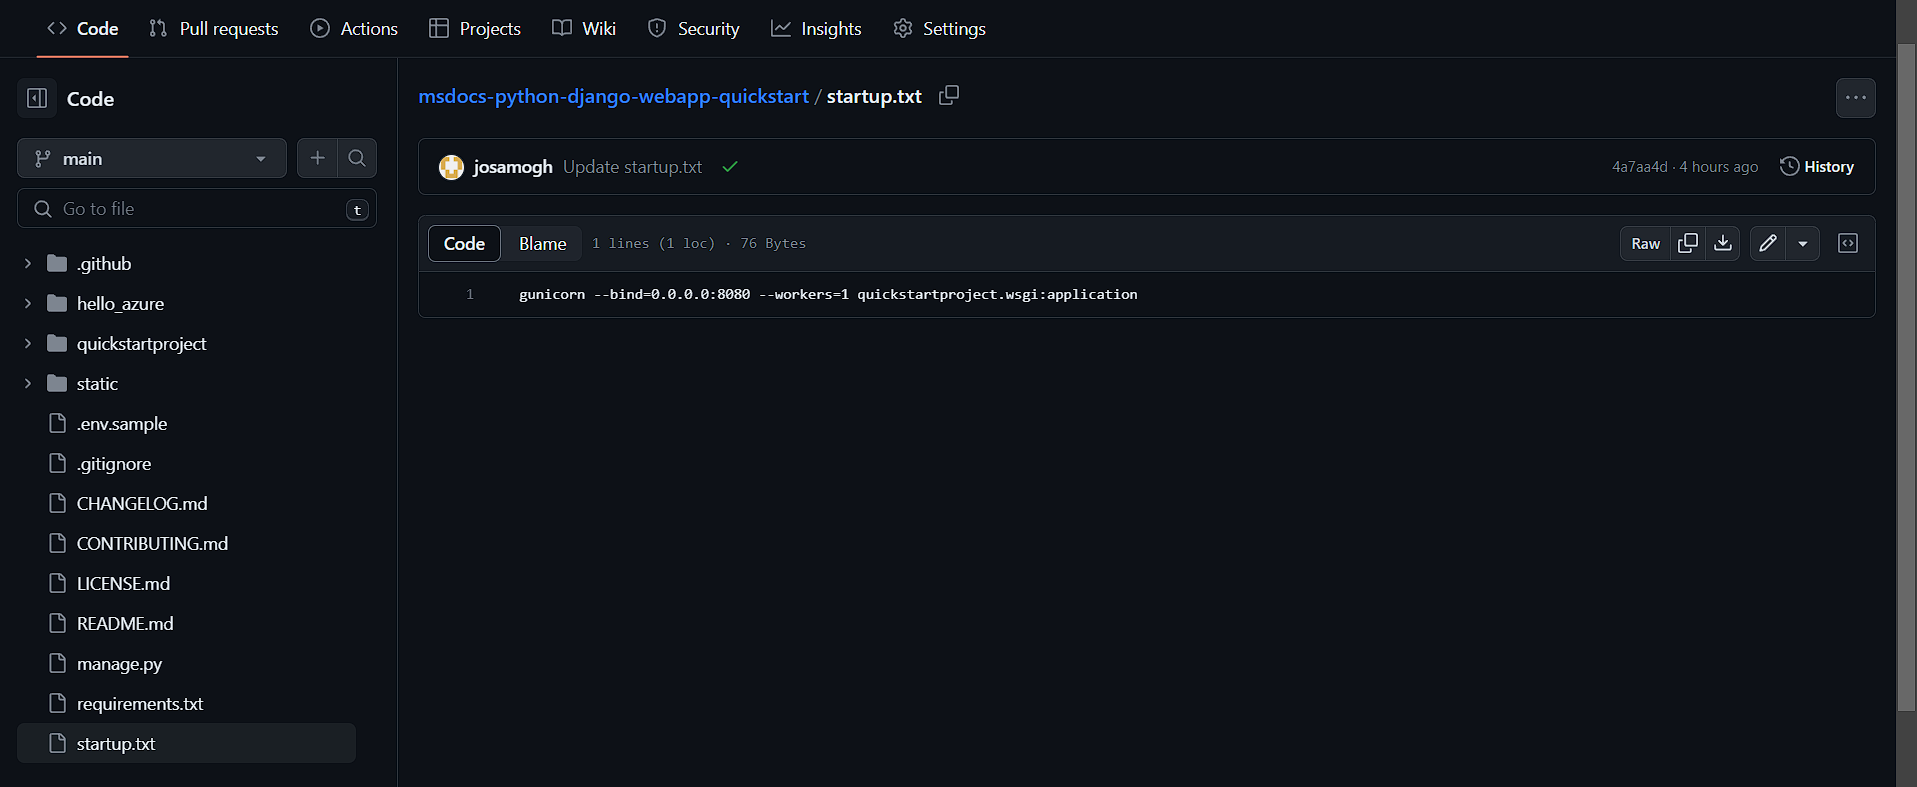
Task: Open josamogh's profile link
Action: 512,167
